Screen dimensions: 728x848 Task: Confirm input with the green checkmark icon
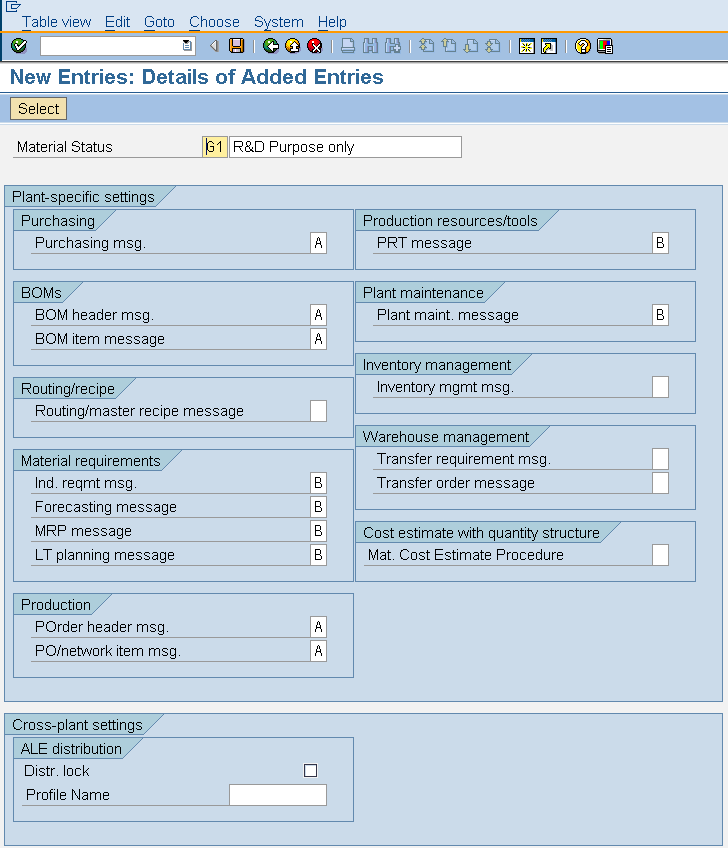point(16,44)
